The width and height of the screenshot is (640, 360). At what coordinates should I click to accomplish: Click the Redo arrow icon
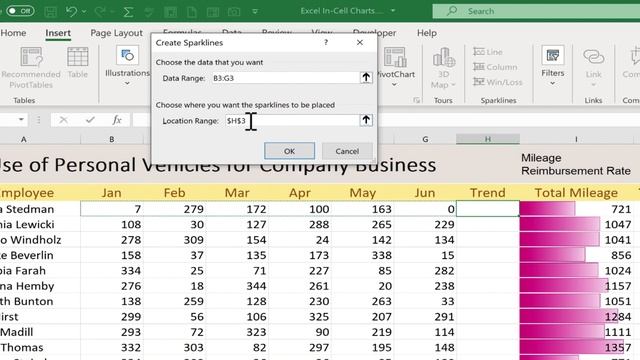(100, 11)
